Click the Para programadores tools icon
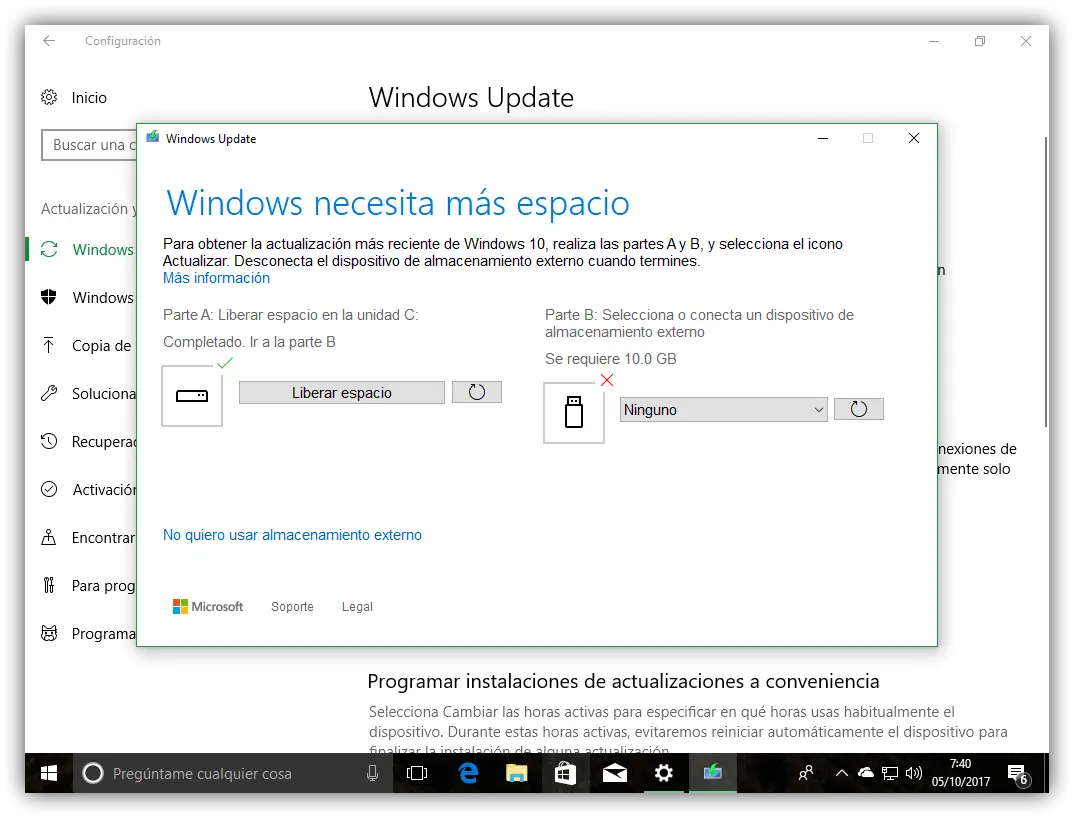This screenshot has height=818, width=1074. pyautogui.click(x=49, y=585)
